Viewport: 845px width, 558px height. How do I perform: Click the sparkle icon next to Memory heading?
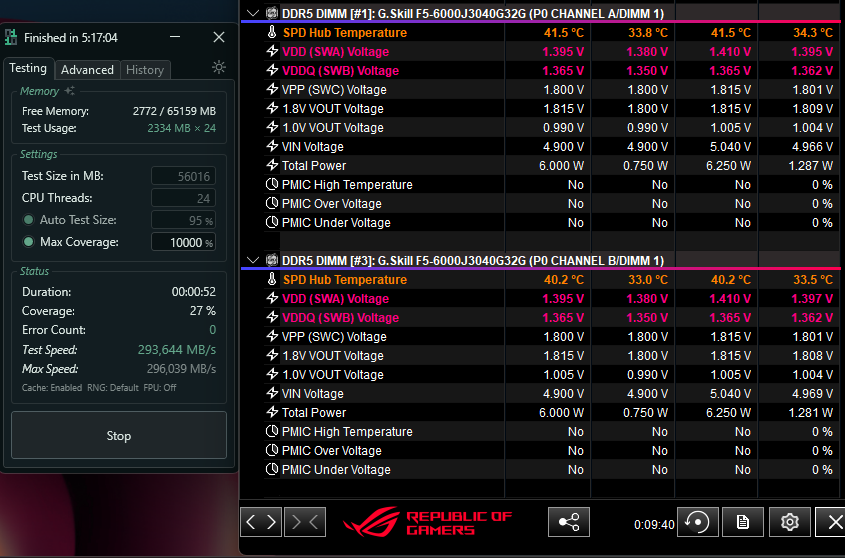click(70, 91)
